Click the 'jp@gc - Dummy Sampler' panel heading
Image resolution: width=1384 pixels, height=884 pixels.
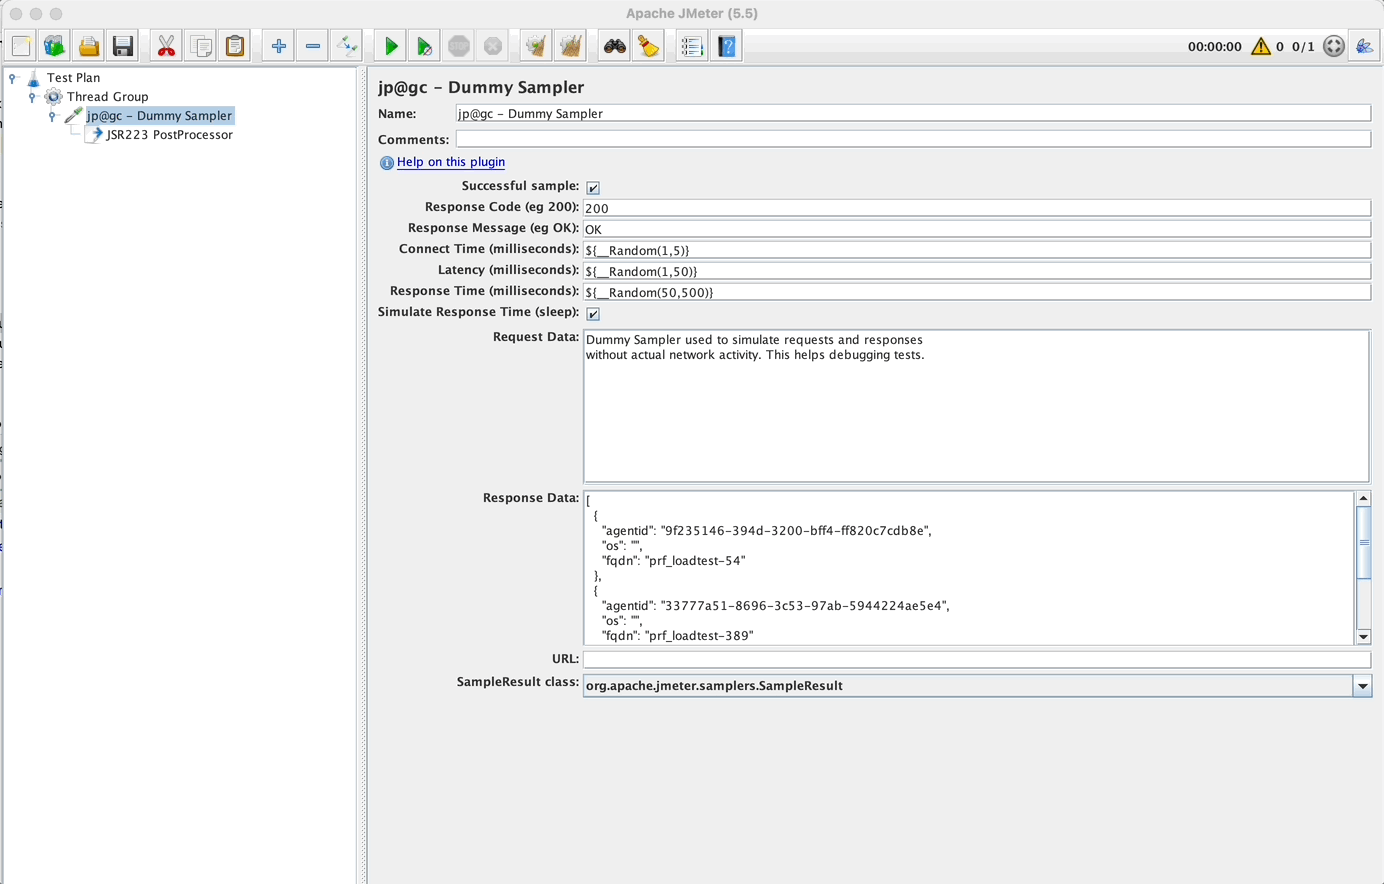pyautogui.click(x=481, y=87)
